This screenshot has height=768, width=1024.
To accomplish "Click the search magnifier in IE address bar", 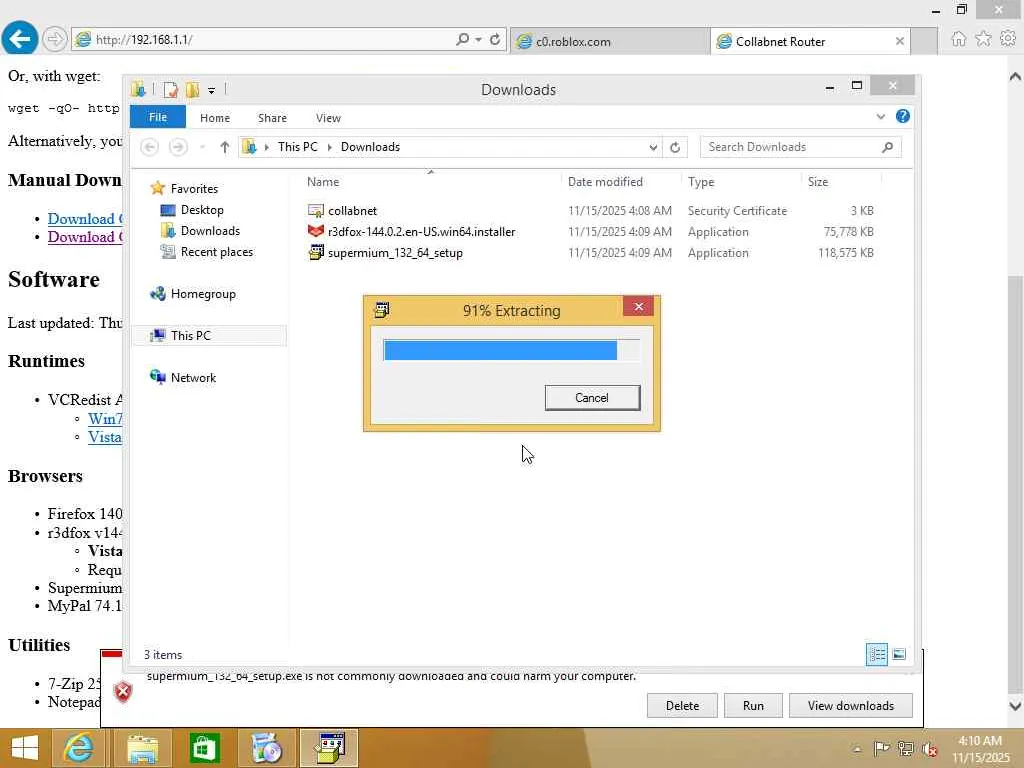I will click(x=462, y=40).
